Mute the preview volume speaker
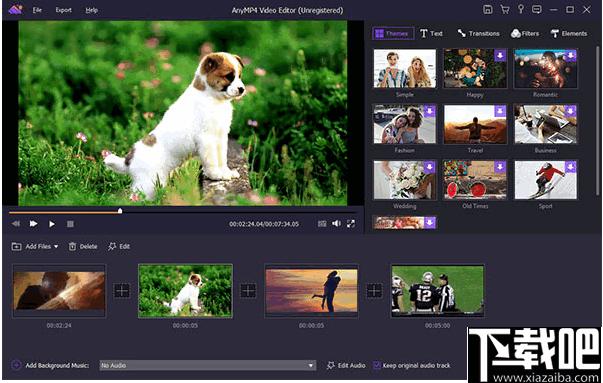 336,224
